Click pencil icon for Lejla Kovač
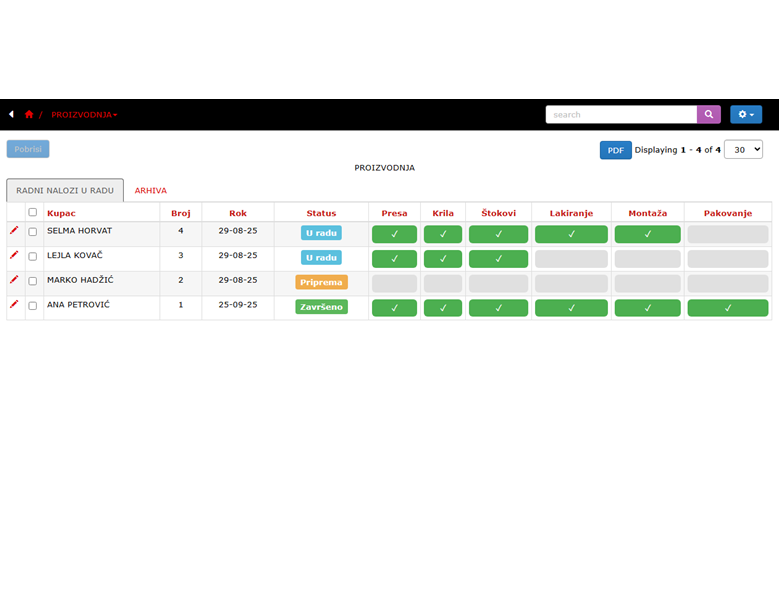Image resolution: width=780 pixels, height=614 pixels. click(14, 255)
